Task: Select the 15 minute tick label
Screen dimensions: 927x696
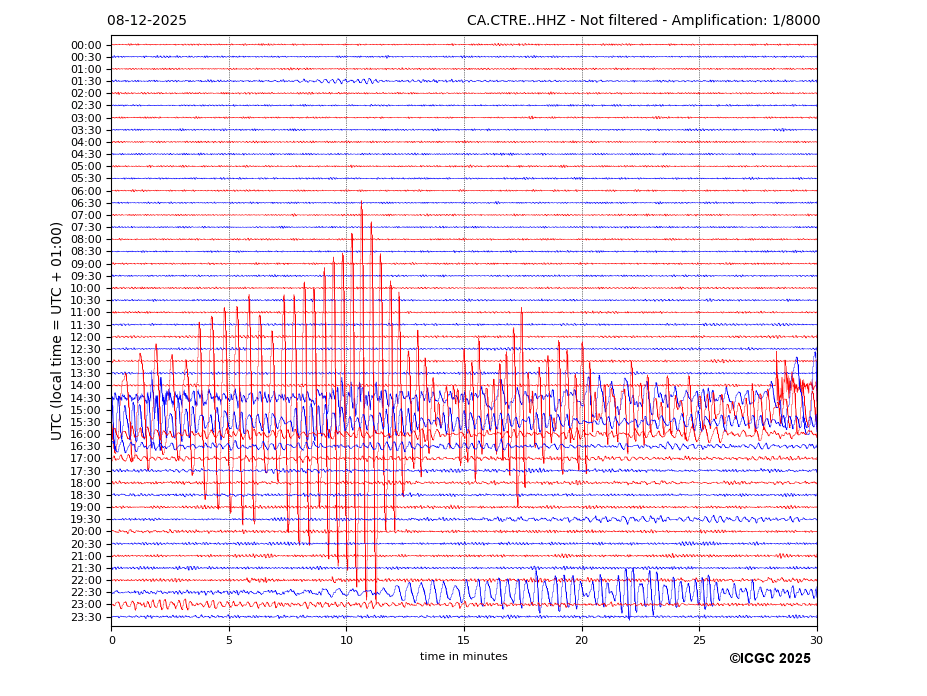Action: (x=464, y=640)
